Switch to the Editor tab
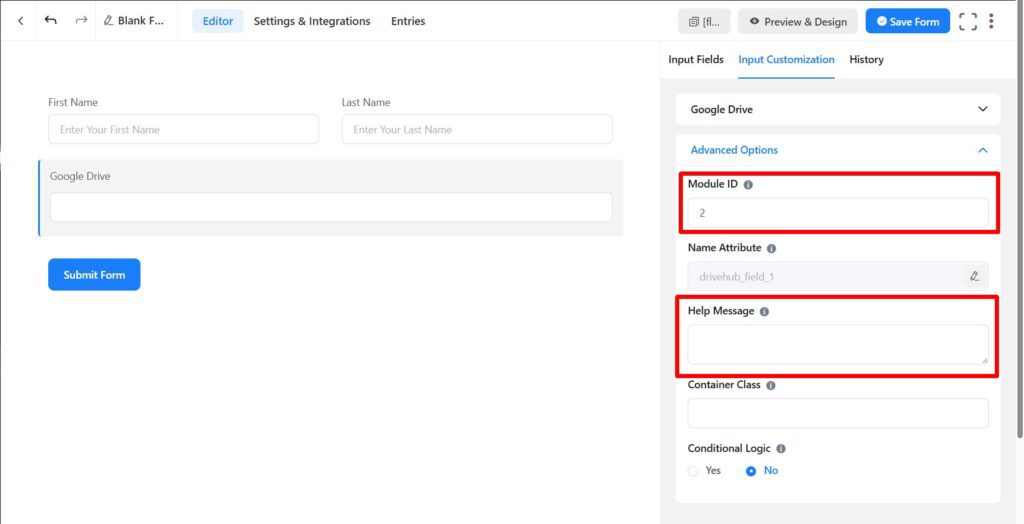Viewport: 1024px width, 524px height. (x=217, y=21)
